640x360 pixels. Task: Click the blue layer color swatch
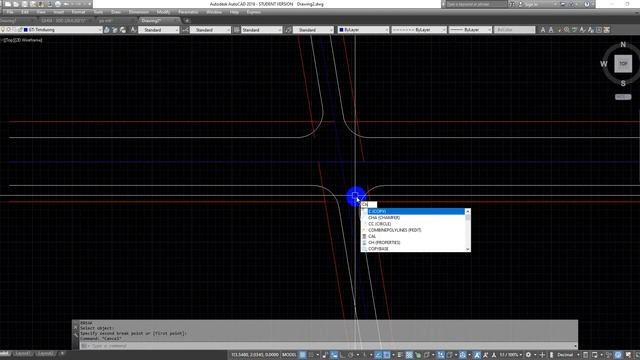tap(26, 30)
